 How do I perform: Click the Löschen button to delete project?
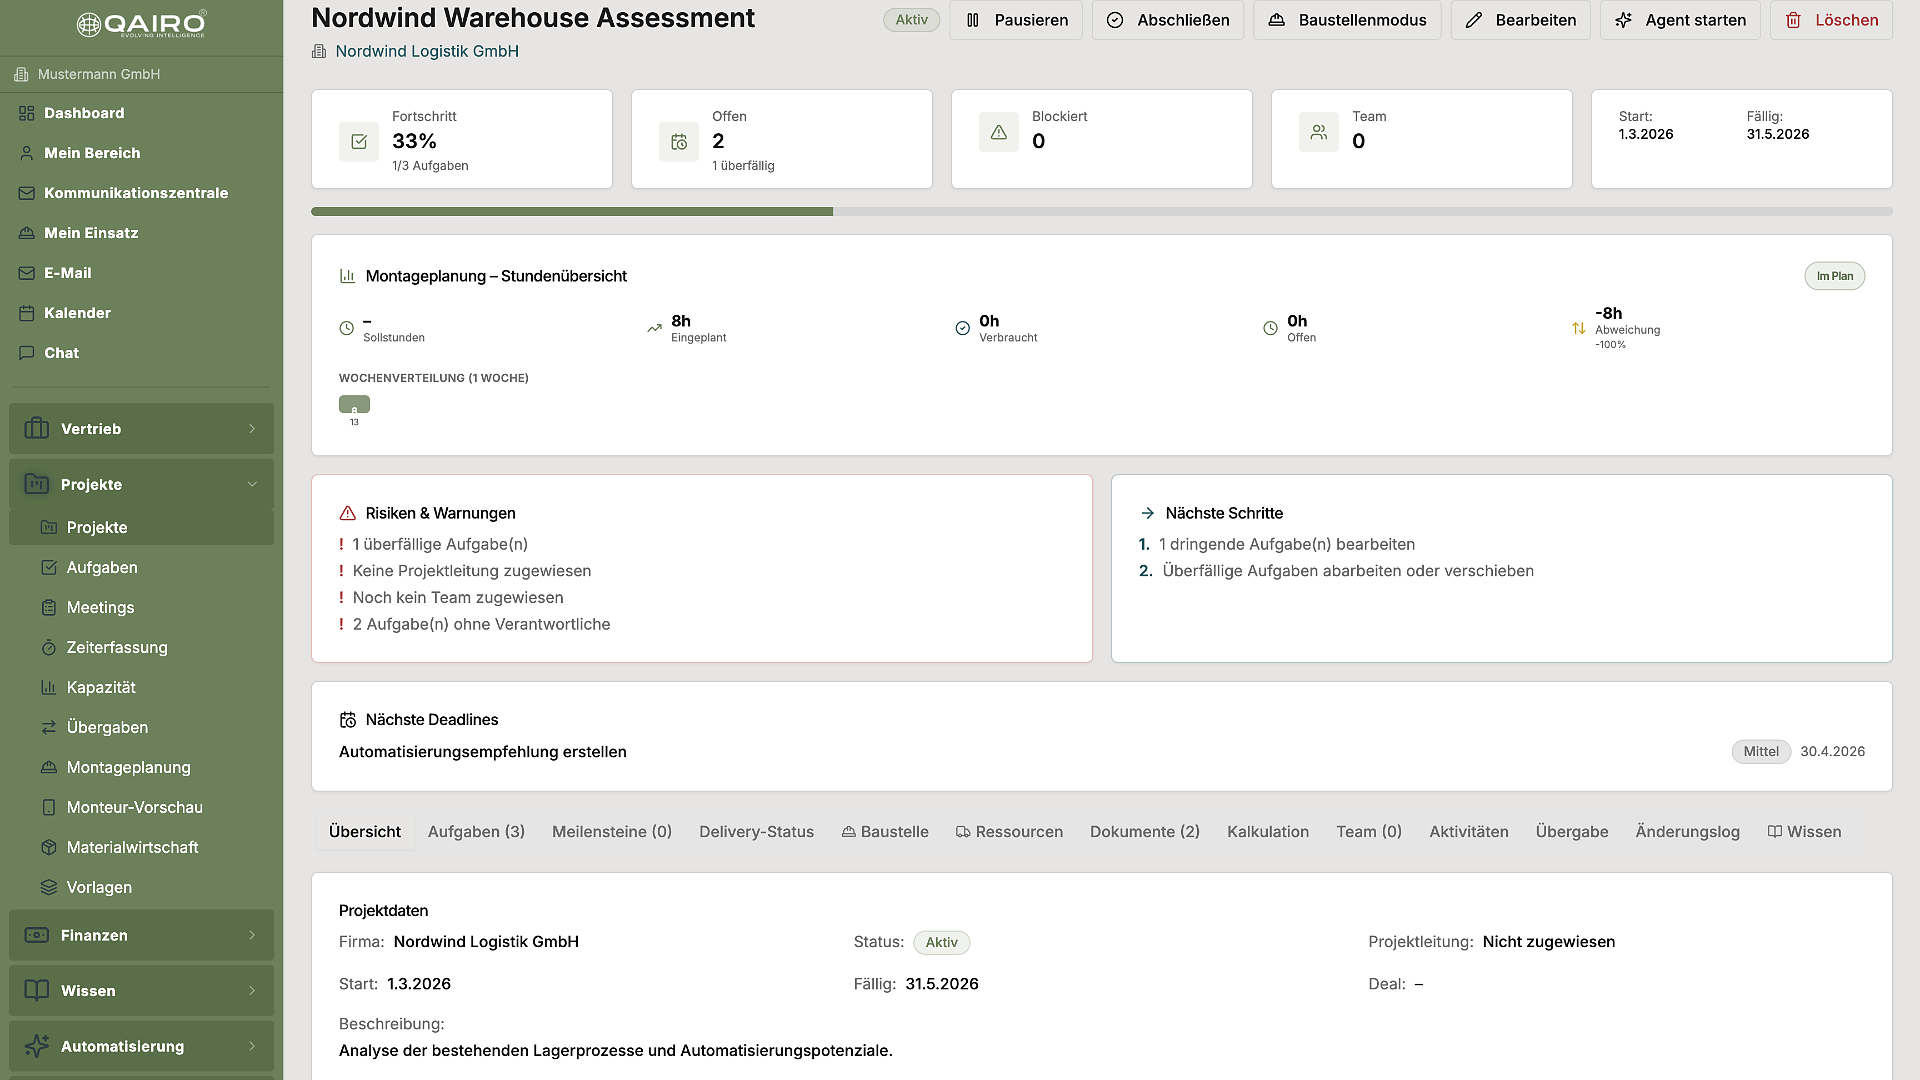tap(1831, 20)
